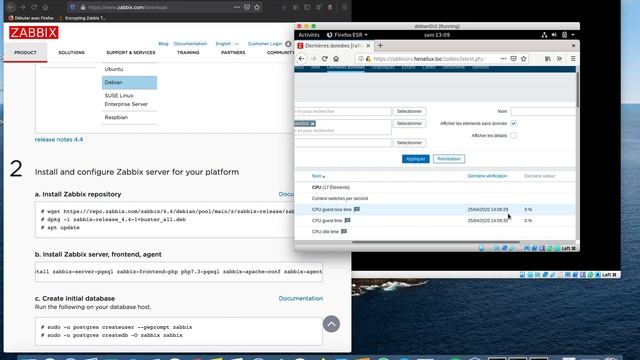Sort table by Nom column header

point(318,176)
